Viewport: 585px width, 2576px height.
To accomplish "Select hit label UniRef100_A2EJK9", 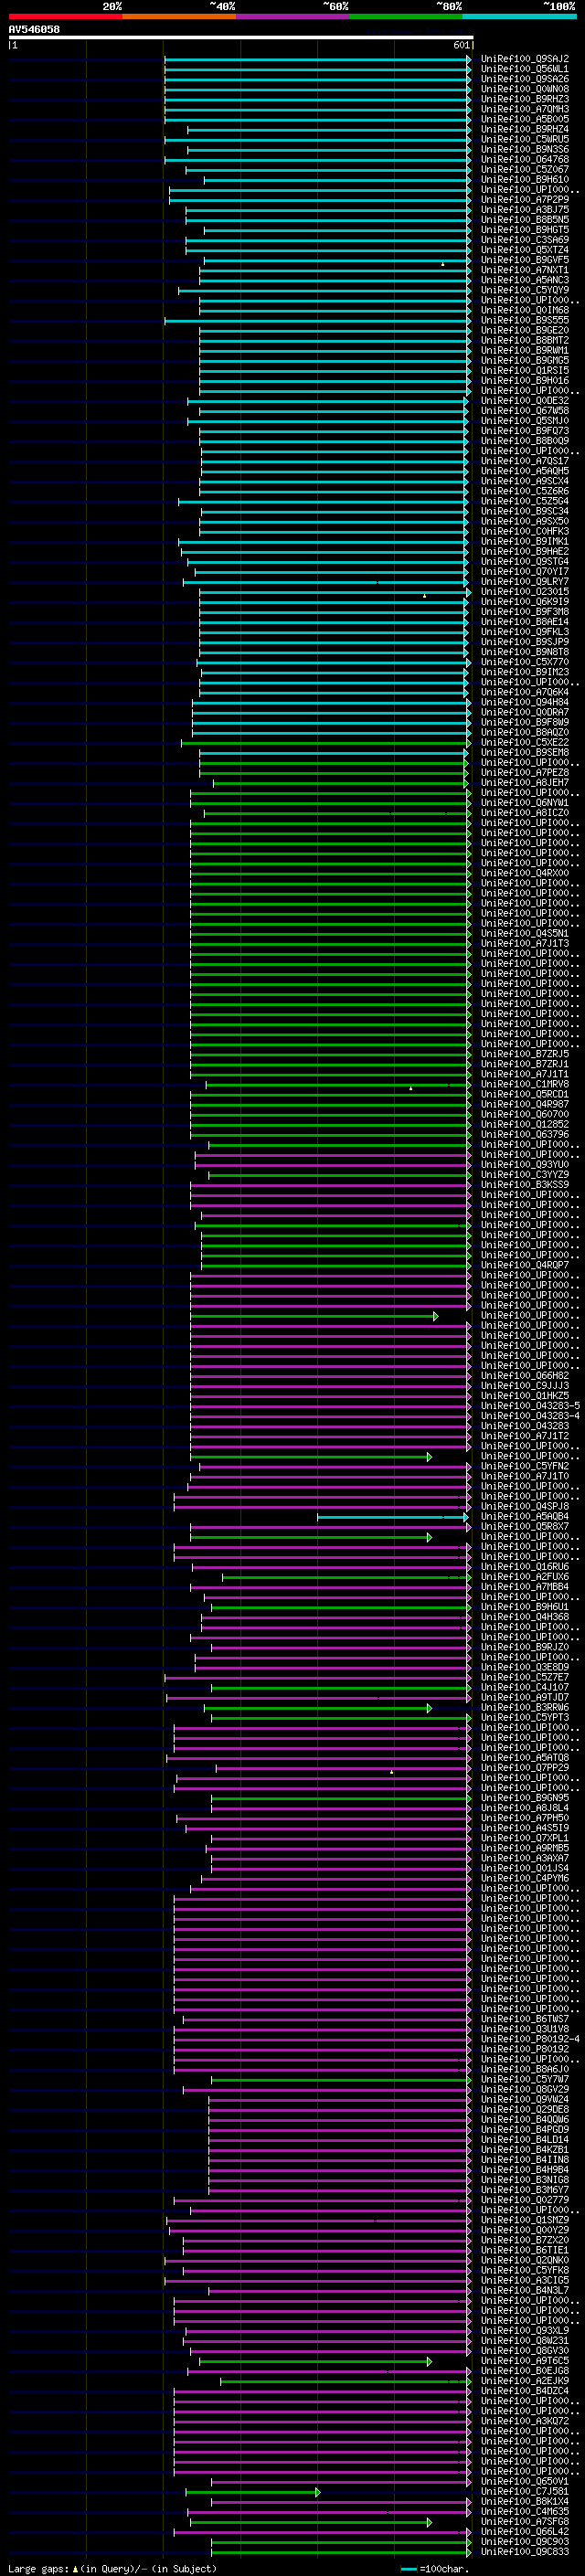I will point(525,2380).
